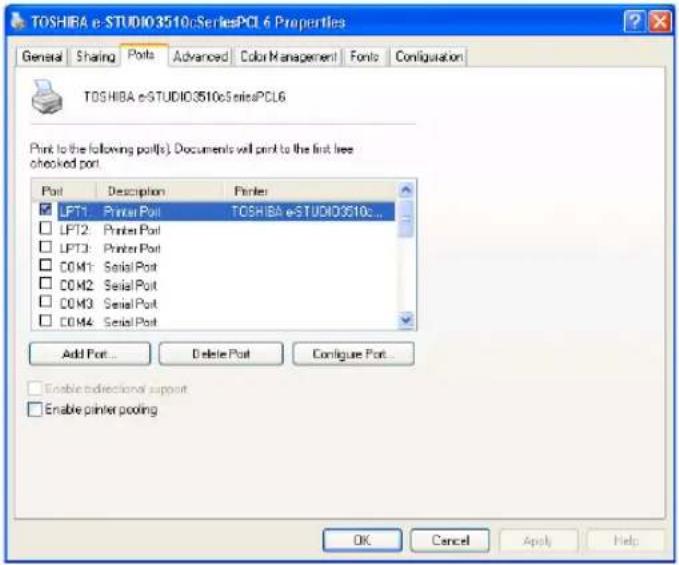Toggle Enable bidirectional support checkbox

coord(35,388)
